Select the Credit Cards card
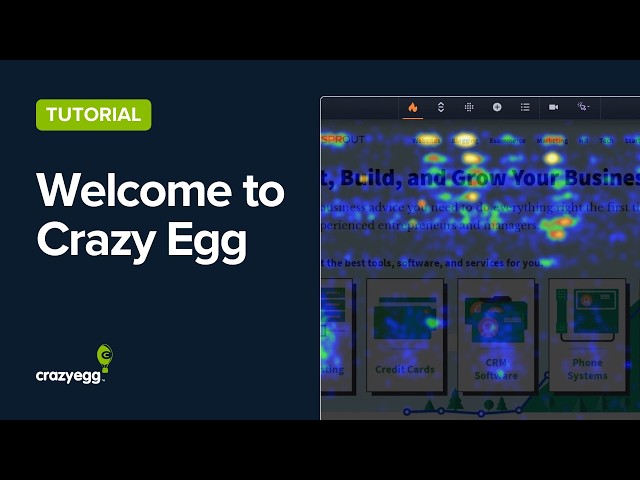 (x=405, y=335)
